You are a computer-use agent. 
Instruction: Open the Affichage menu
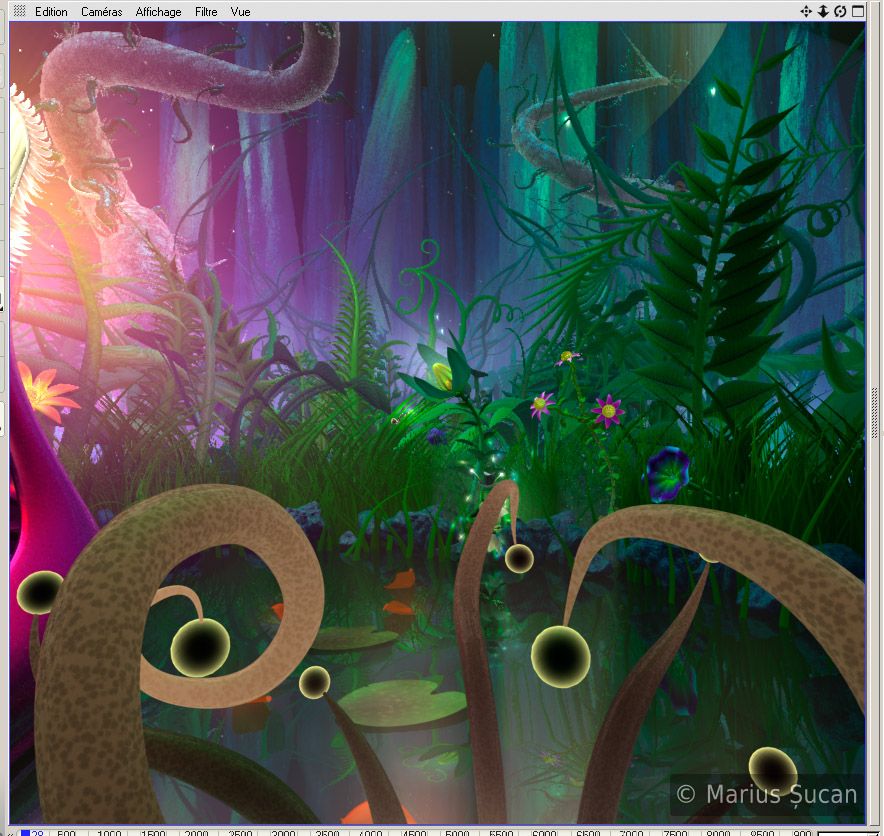point(159,12)
